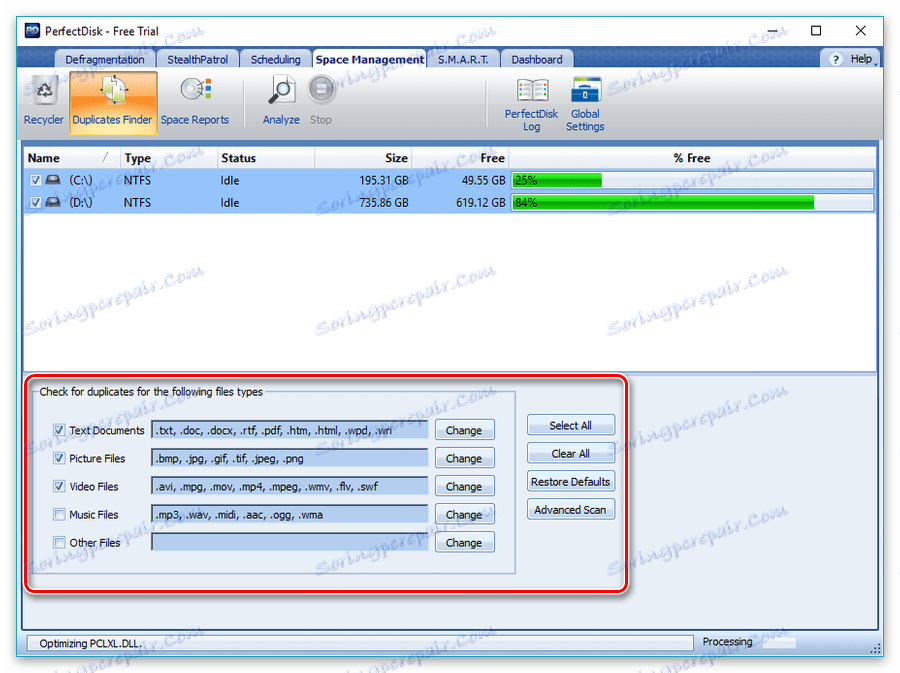
Task: Uncheck the C:\ drive checkbox
Action: (36, 180)
